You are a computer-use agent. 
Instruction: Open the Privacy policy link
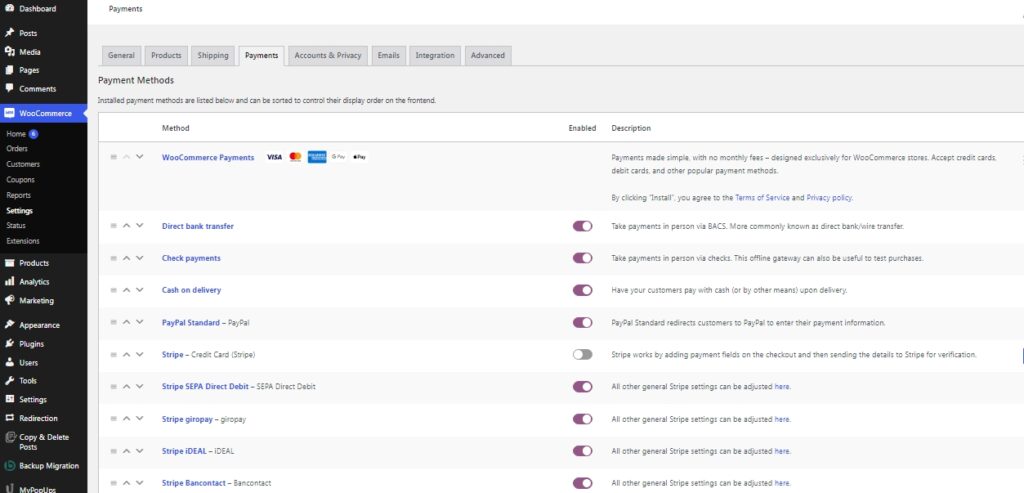coord(829,197)
